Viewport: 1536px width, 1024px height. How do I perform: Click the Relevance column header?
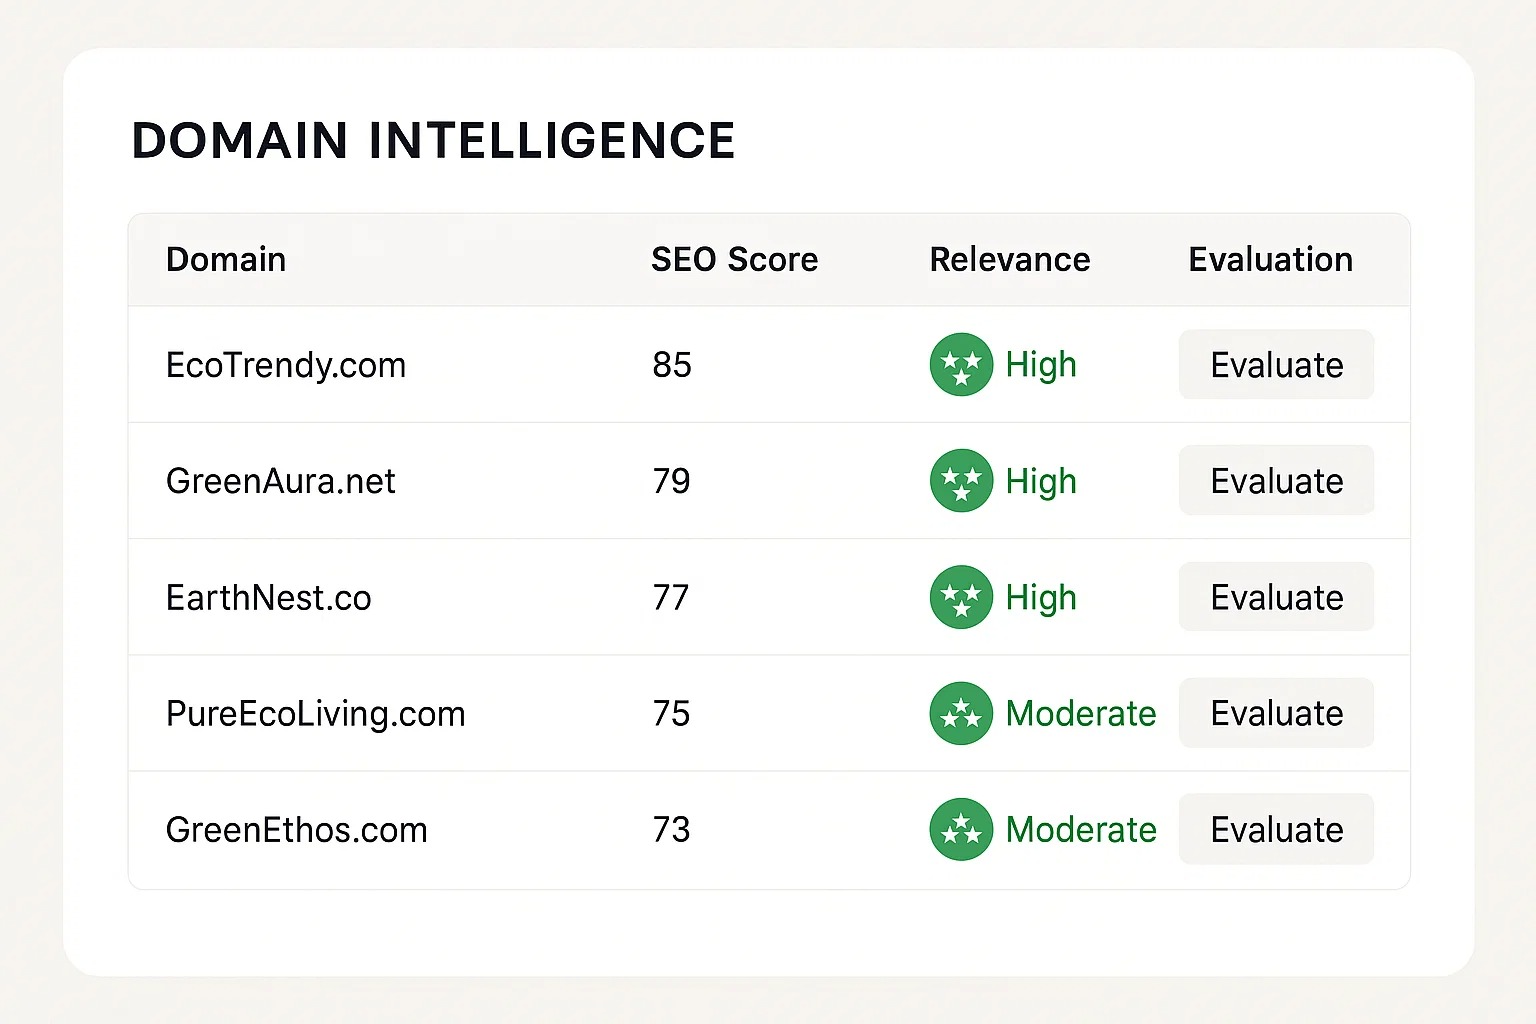click(x=1010, y=260)
